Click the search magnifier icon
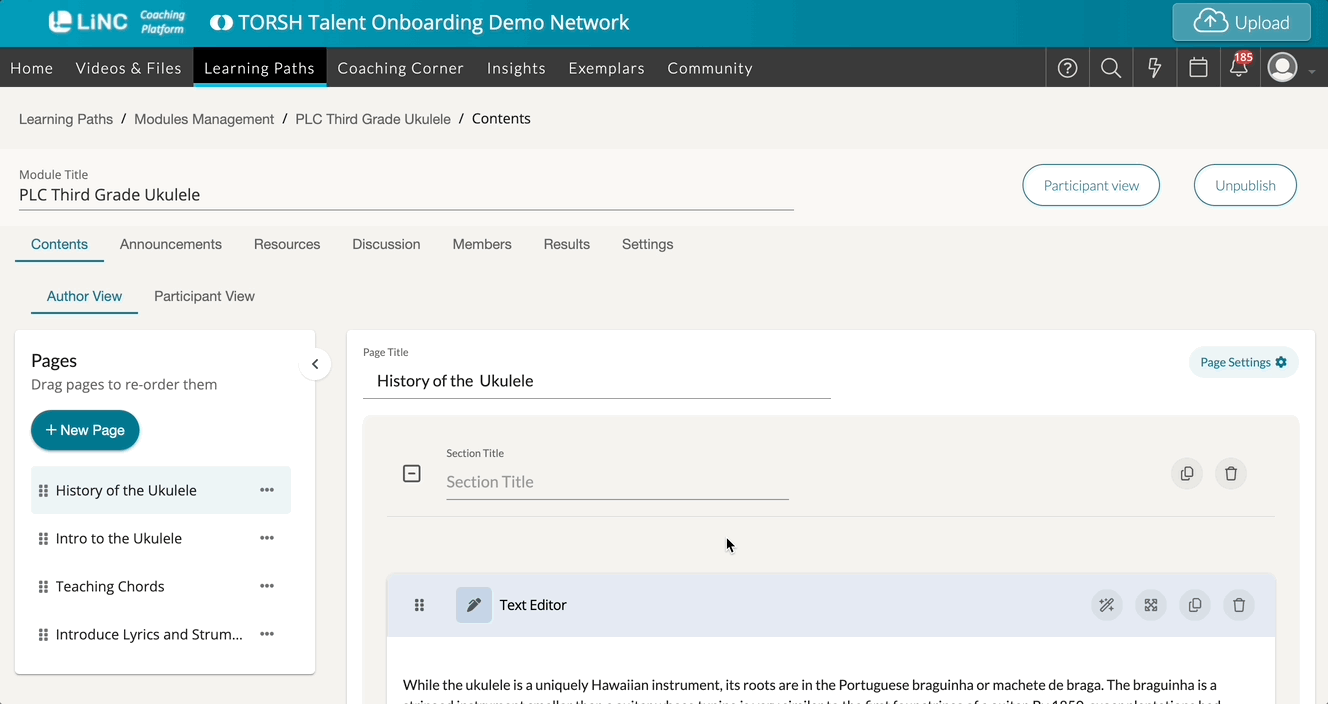 1111,68
